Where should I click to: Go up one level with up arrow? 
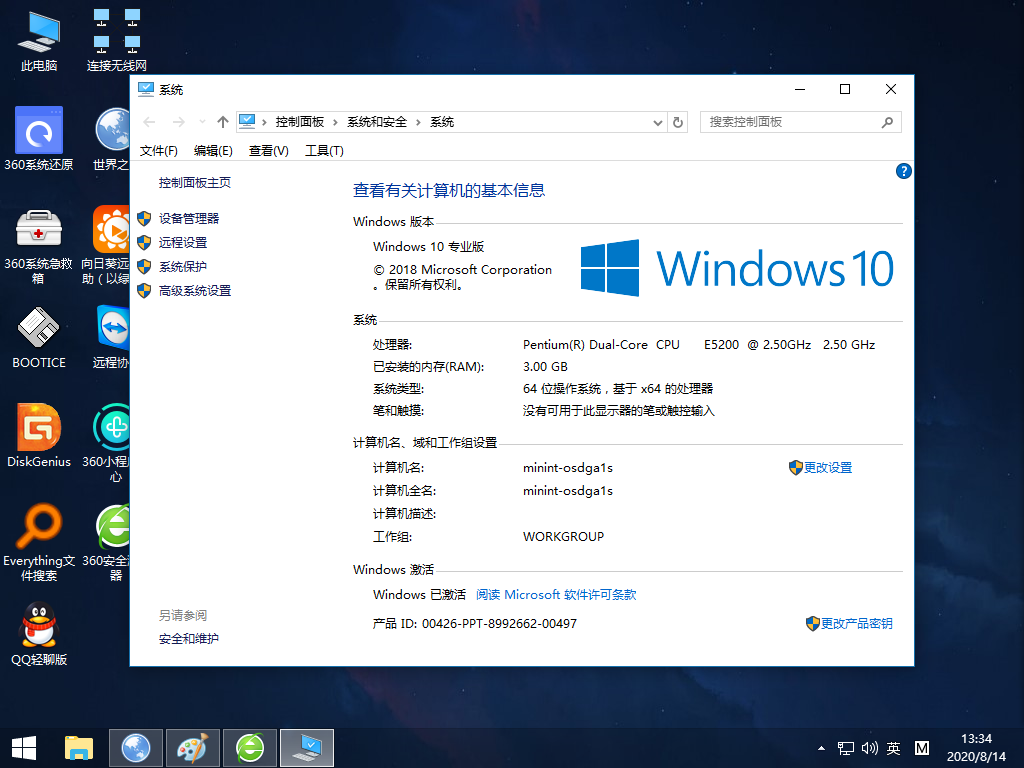pos(223,122)
